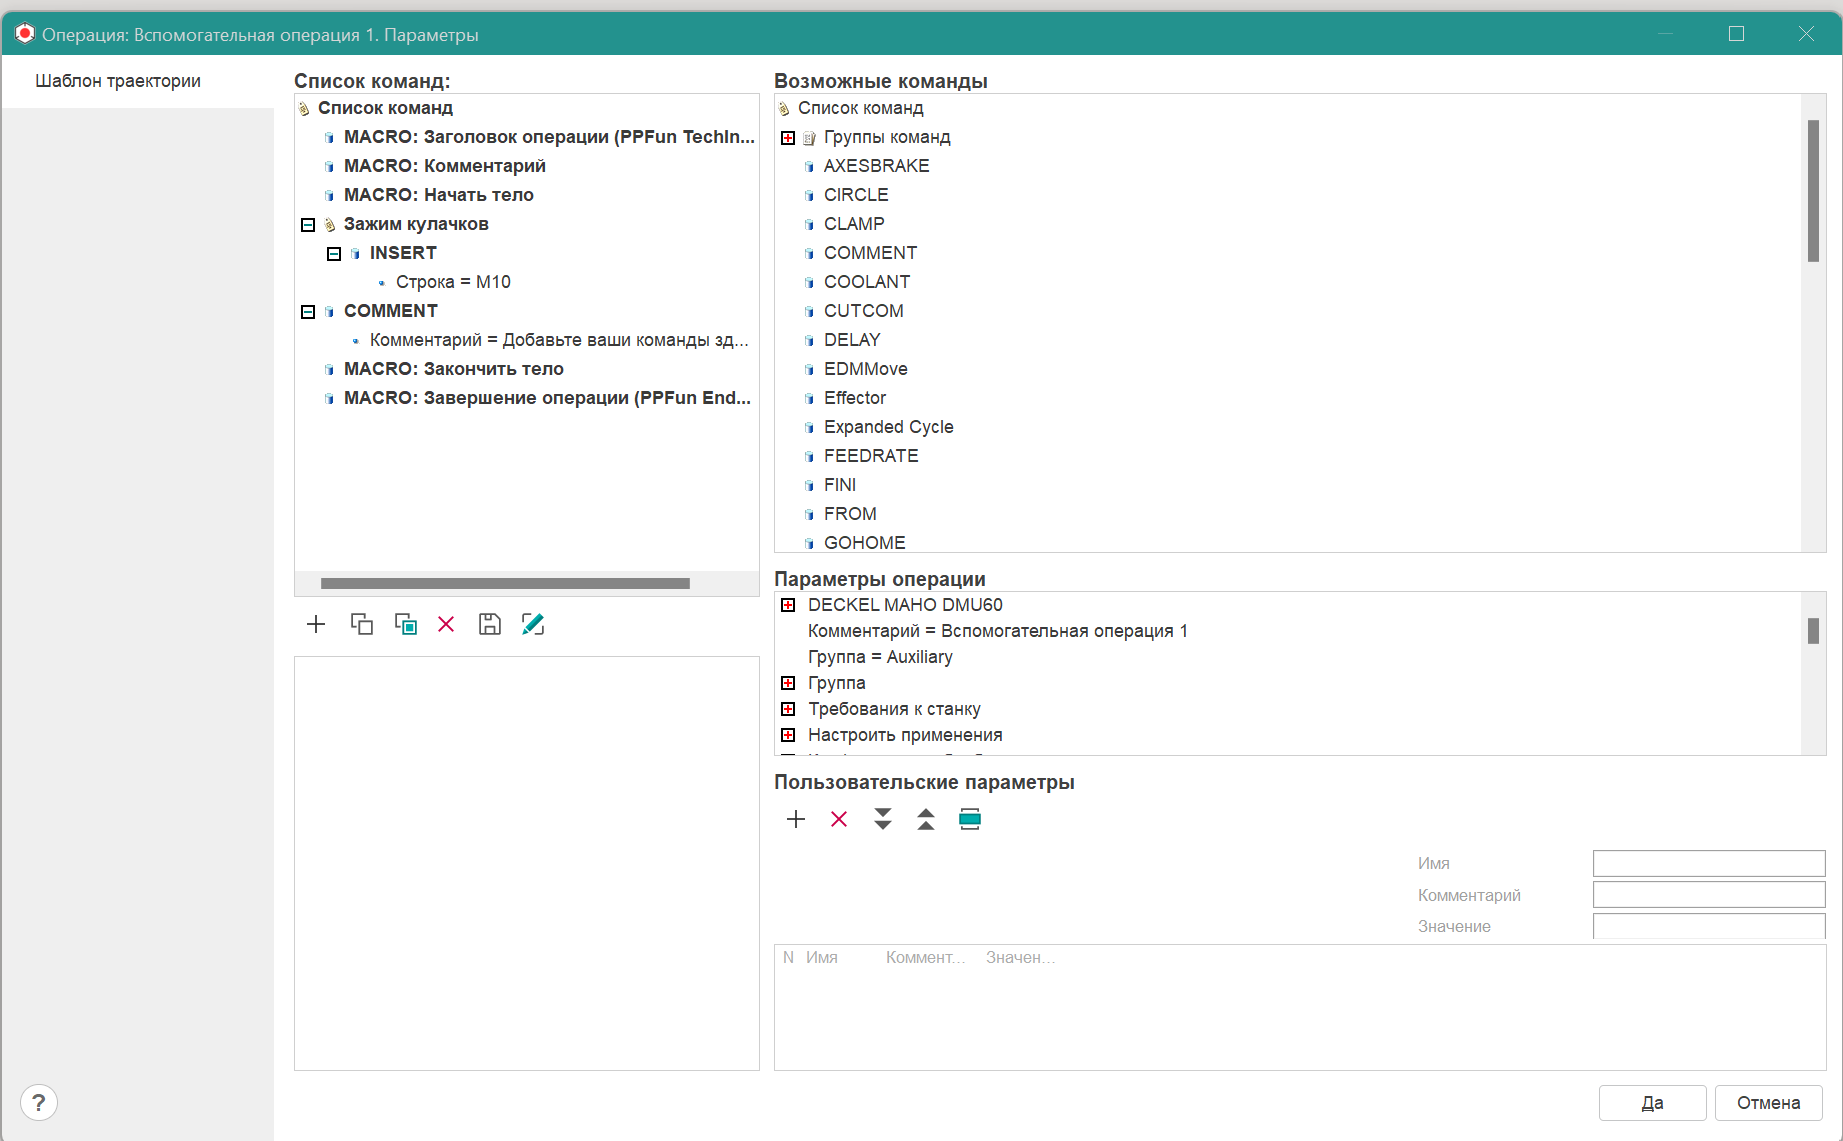Viewport: 1843px width, 1141px height.
Task: Save the command list with the floppy disk icon
Action: (489, 624)
